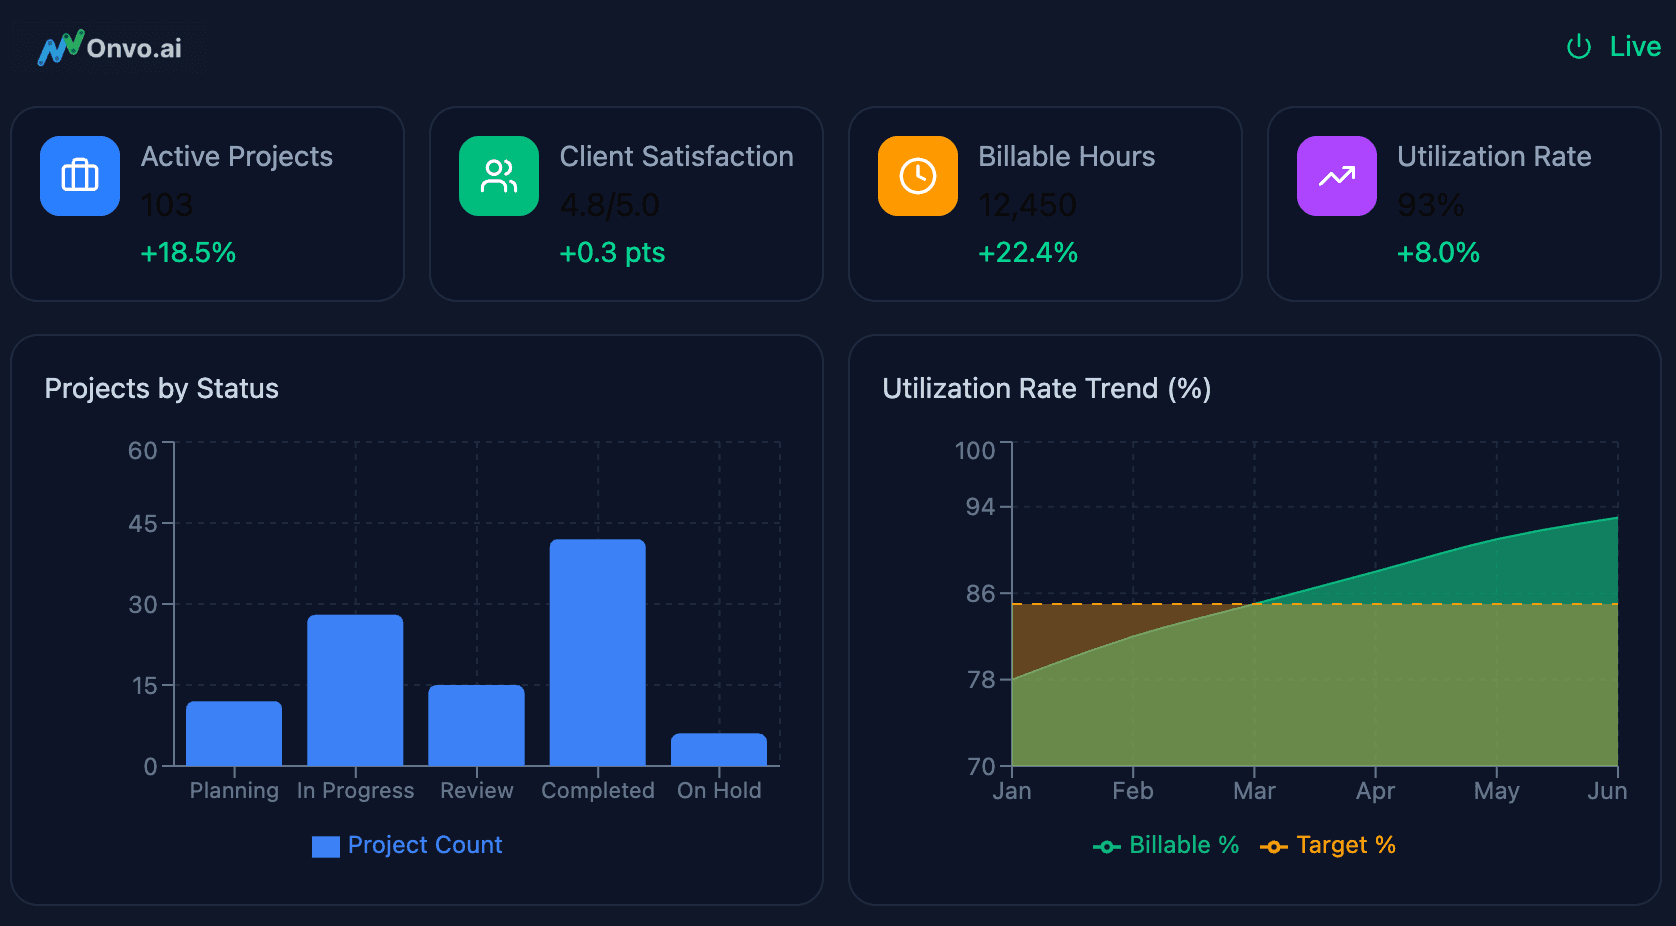
Task: Click the green Client Satisfaction users icon
Action: 499,176
